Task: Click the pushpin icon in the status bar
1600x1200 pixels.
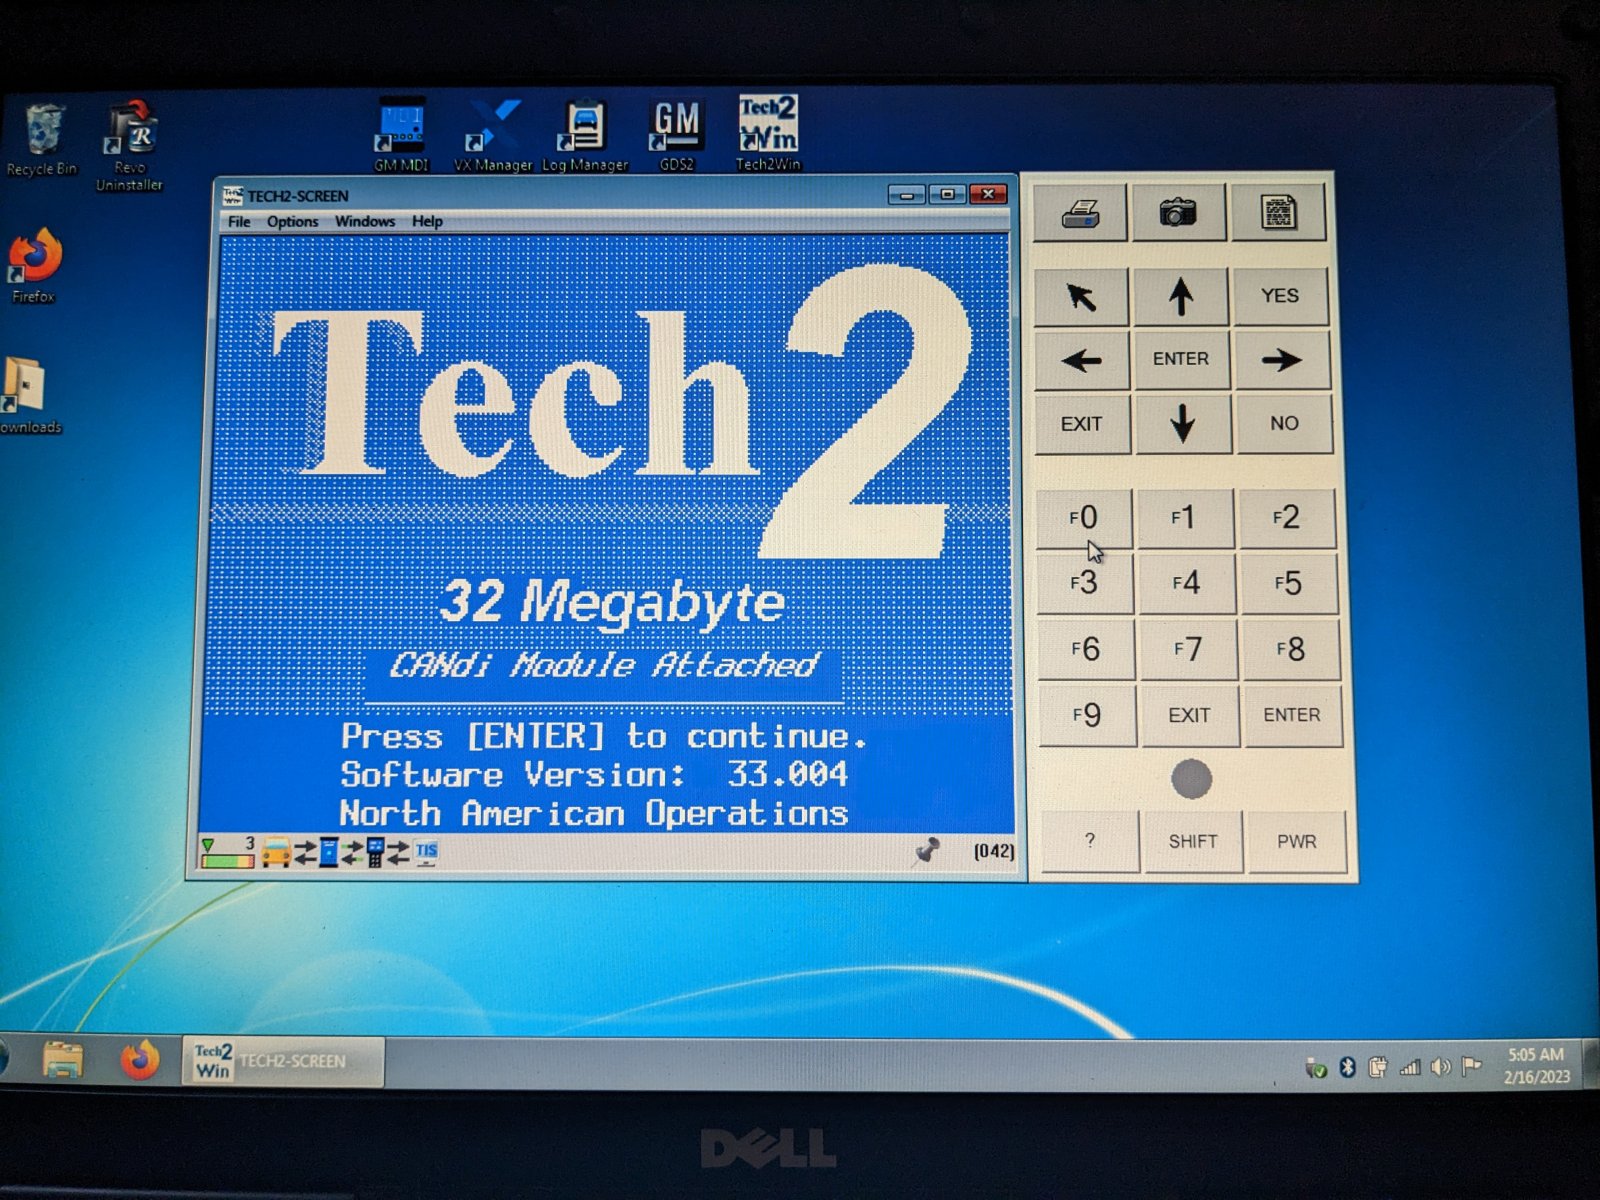Action: [x=927, y=851]
